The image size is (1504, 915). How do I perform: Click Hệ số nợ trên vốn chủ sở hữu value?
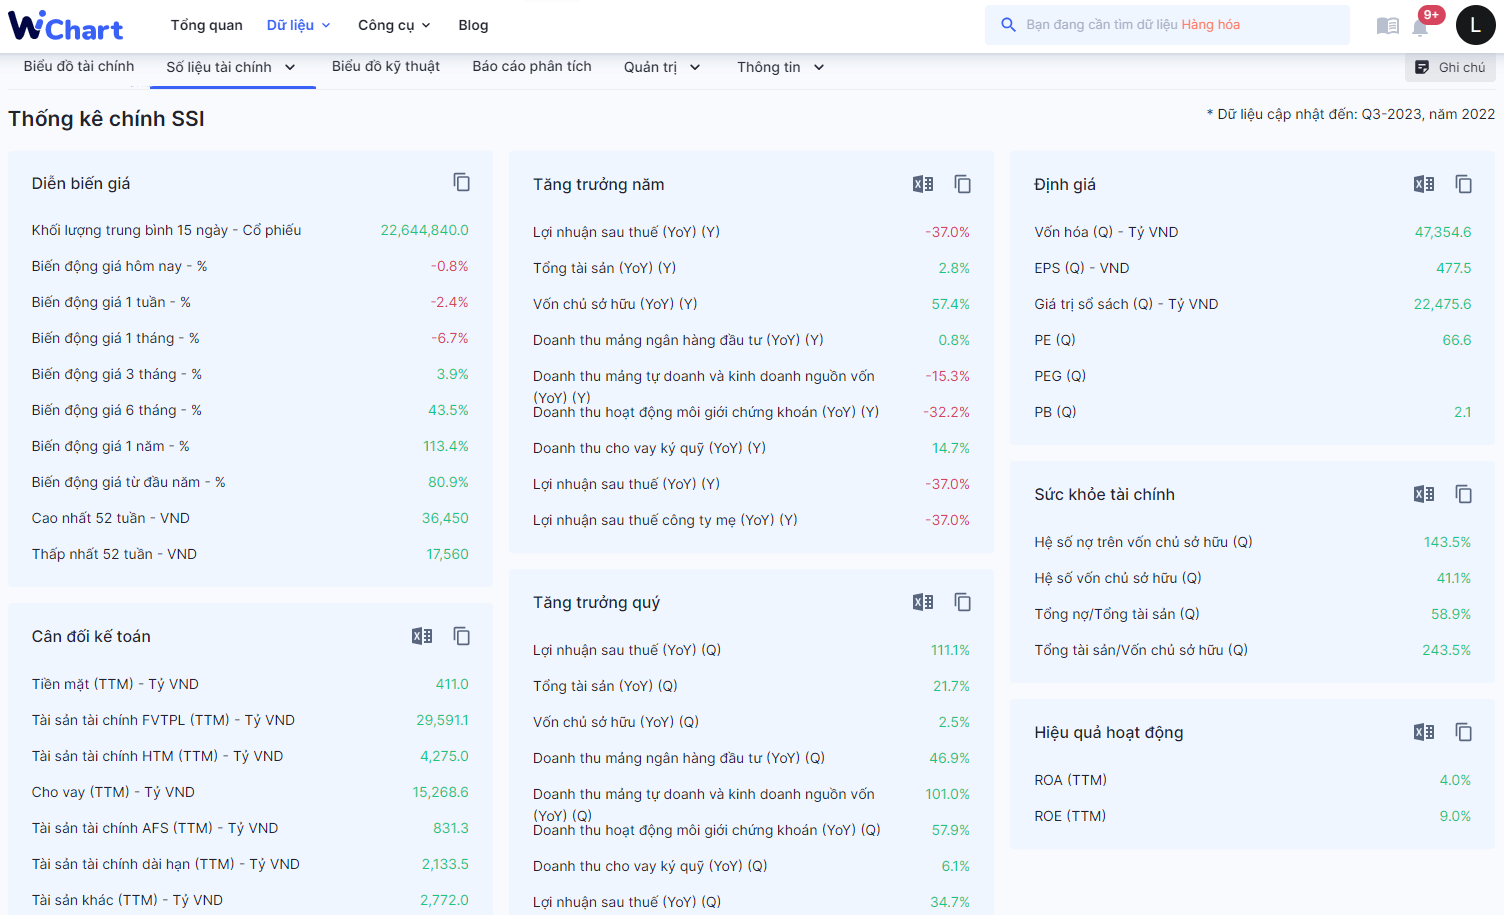[x=1447, y=542]
